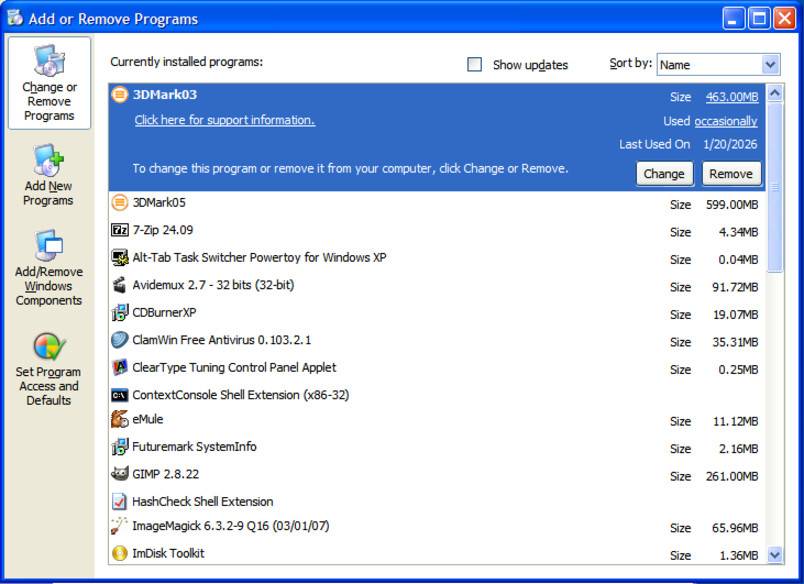Select the 3DMark05 icon
This screenshot has width=804, height=584.
(120, 203)
